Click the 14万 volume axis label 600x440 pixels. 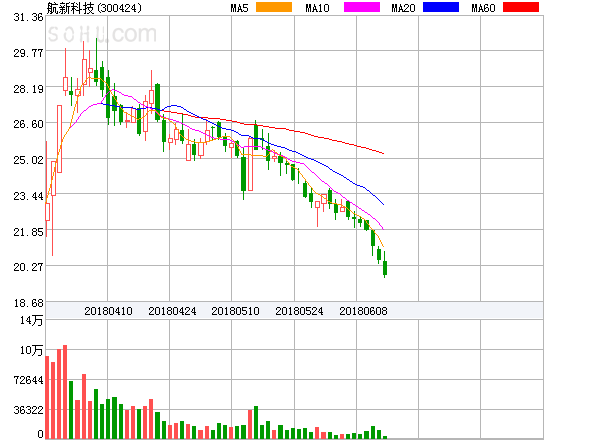(32, 320)
